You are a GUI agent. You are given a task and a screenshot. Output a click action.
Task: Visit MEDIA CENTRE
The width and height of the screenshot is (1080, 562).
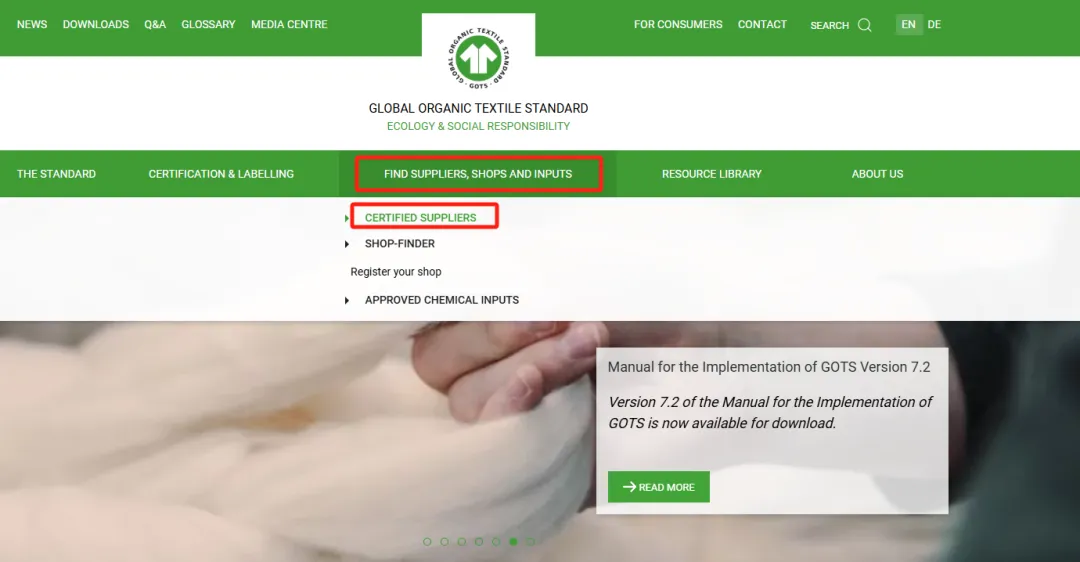tap(289, 24)
